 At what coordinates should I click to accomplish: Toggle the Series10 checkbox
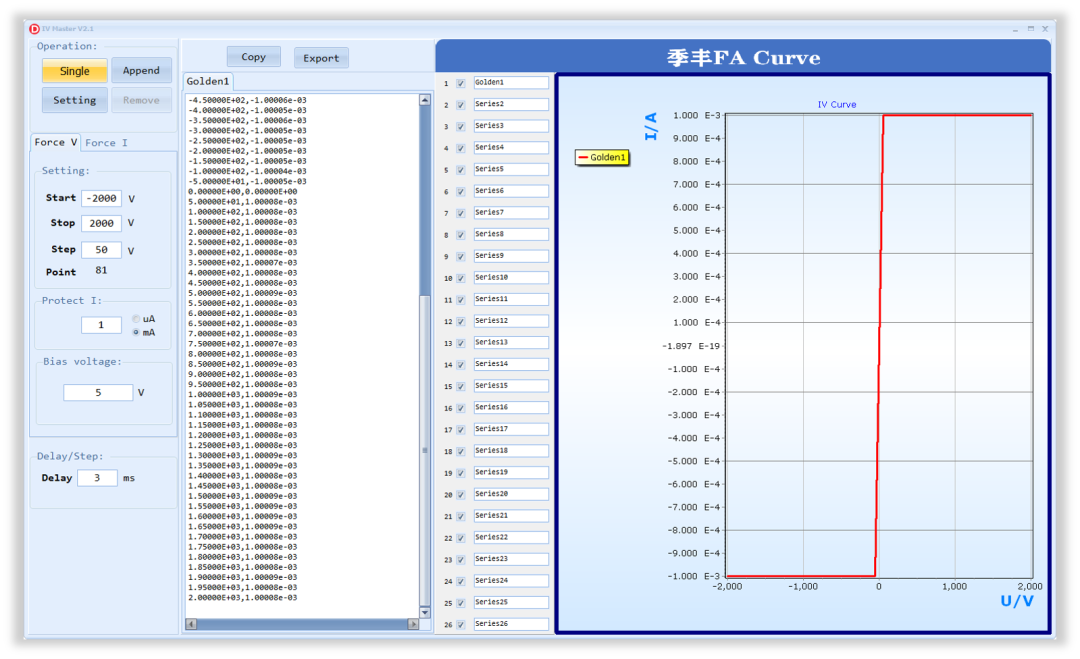(x=461, y=278)
